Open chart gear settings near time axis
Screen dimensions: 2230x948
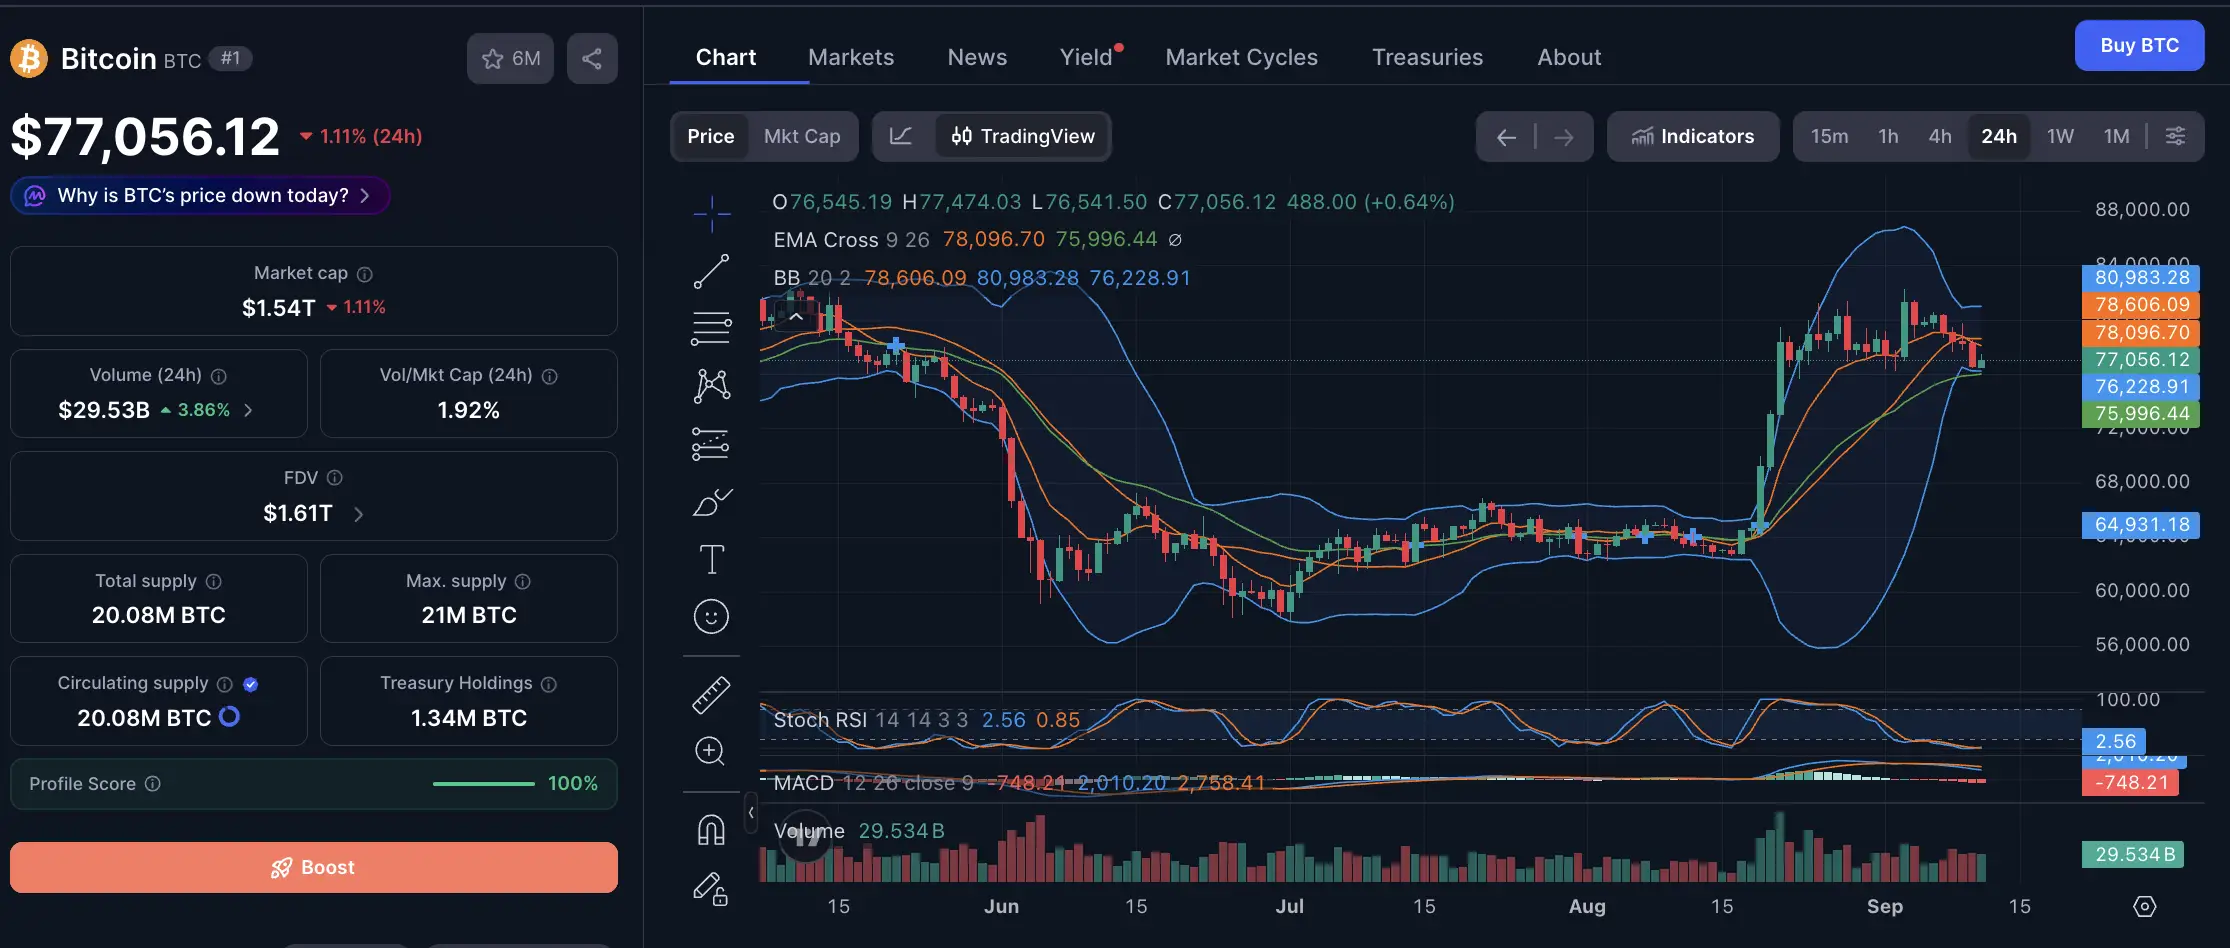[x=2145, y=906]
